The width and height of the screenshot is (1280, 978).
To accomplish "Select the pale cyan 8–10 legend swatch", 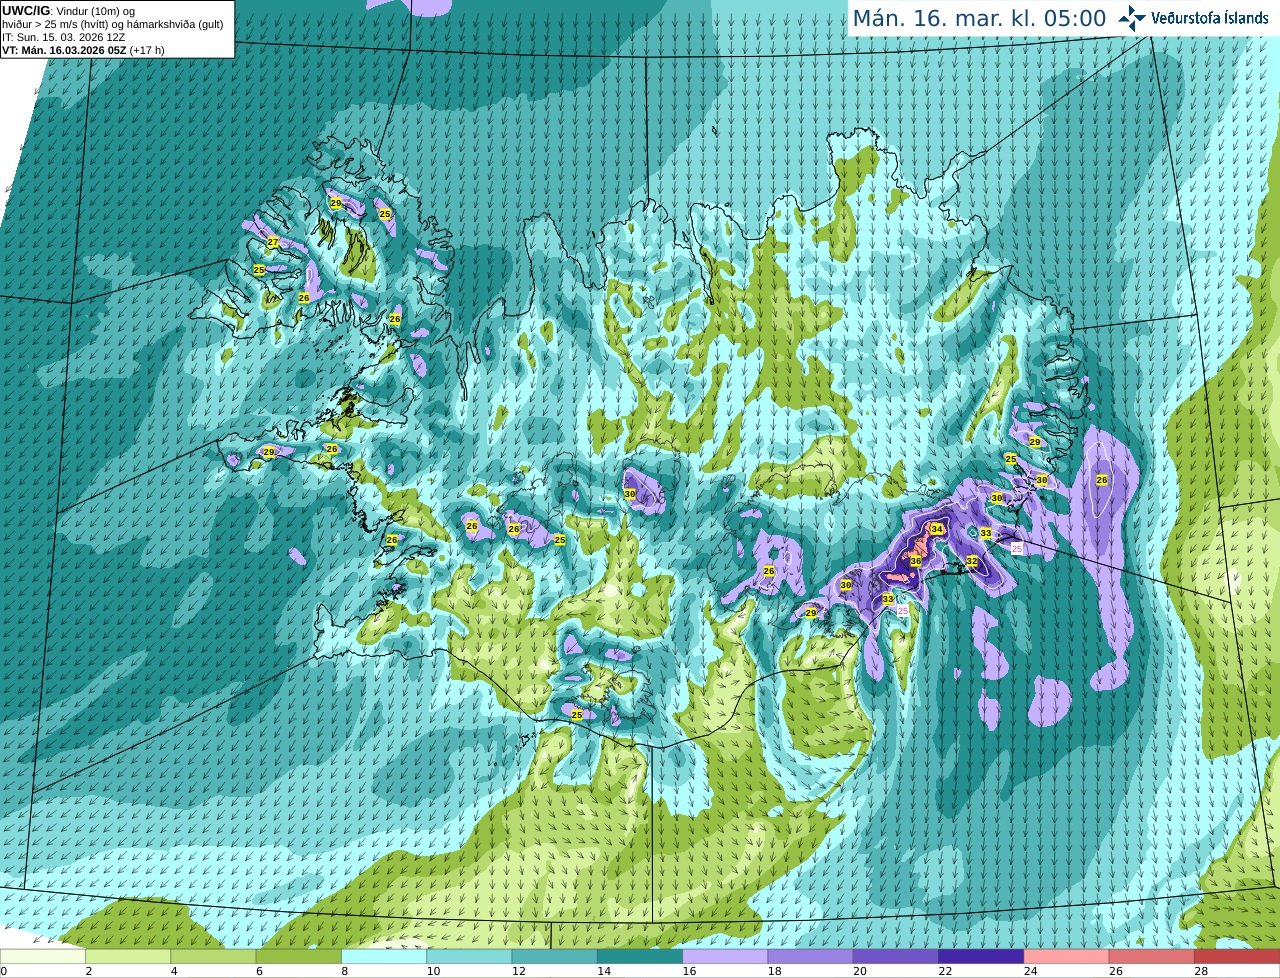I will tap(384, 956).
